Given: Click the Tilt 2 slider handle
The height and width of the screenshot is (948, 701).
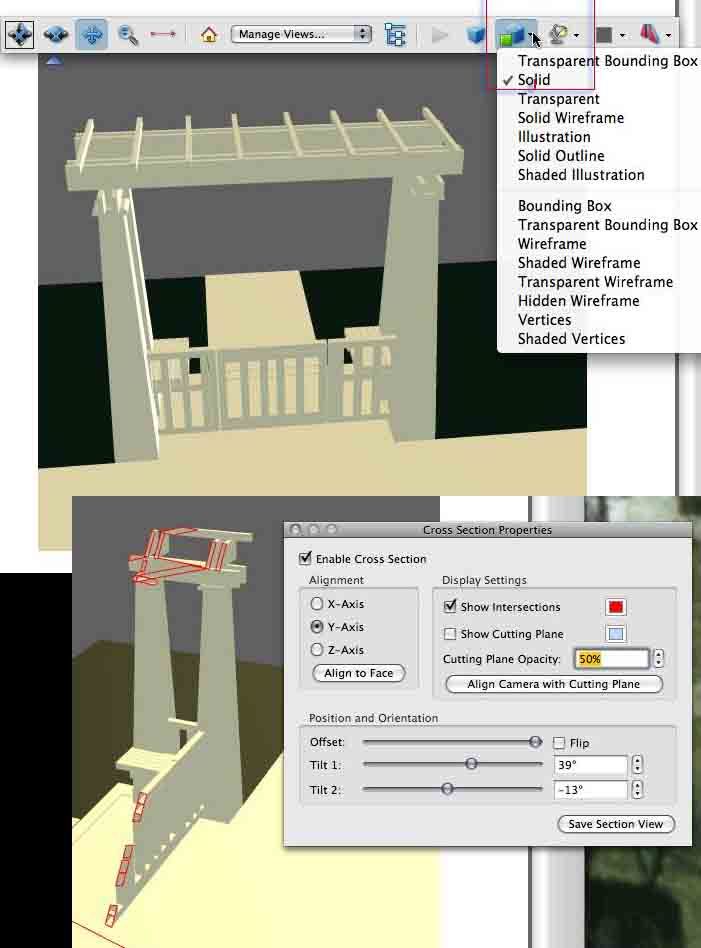Looking at the screenshot, I should [447, 789].
